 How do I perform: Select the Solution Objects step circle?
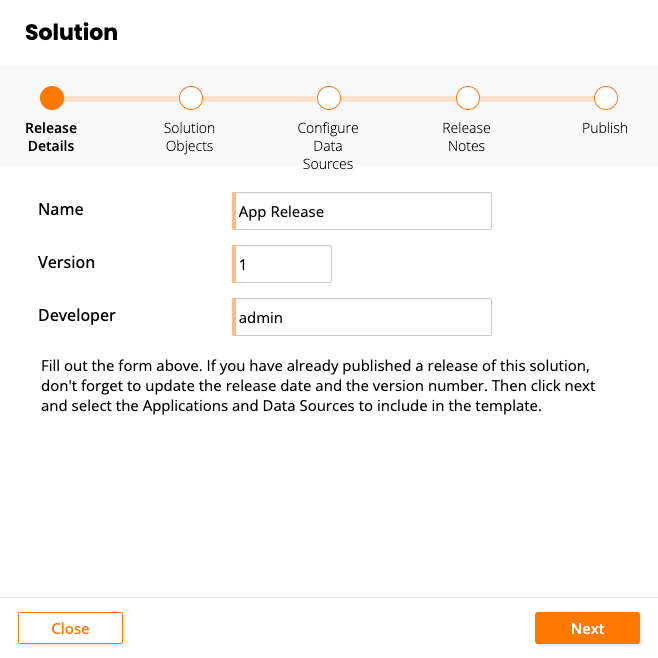pos(190,98)
